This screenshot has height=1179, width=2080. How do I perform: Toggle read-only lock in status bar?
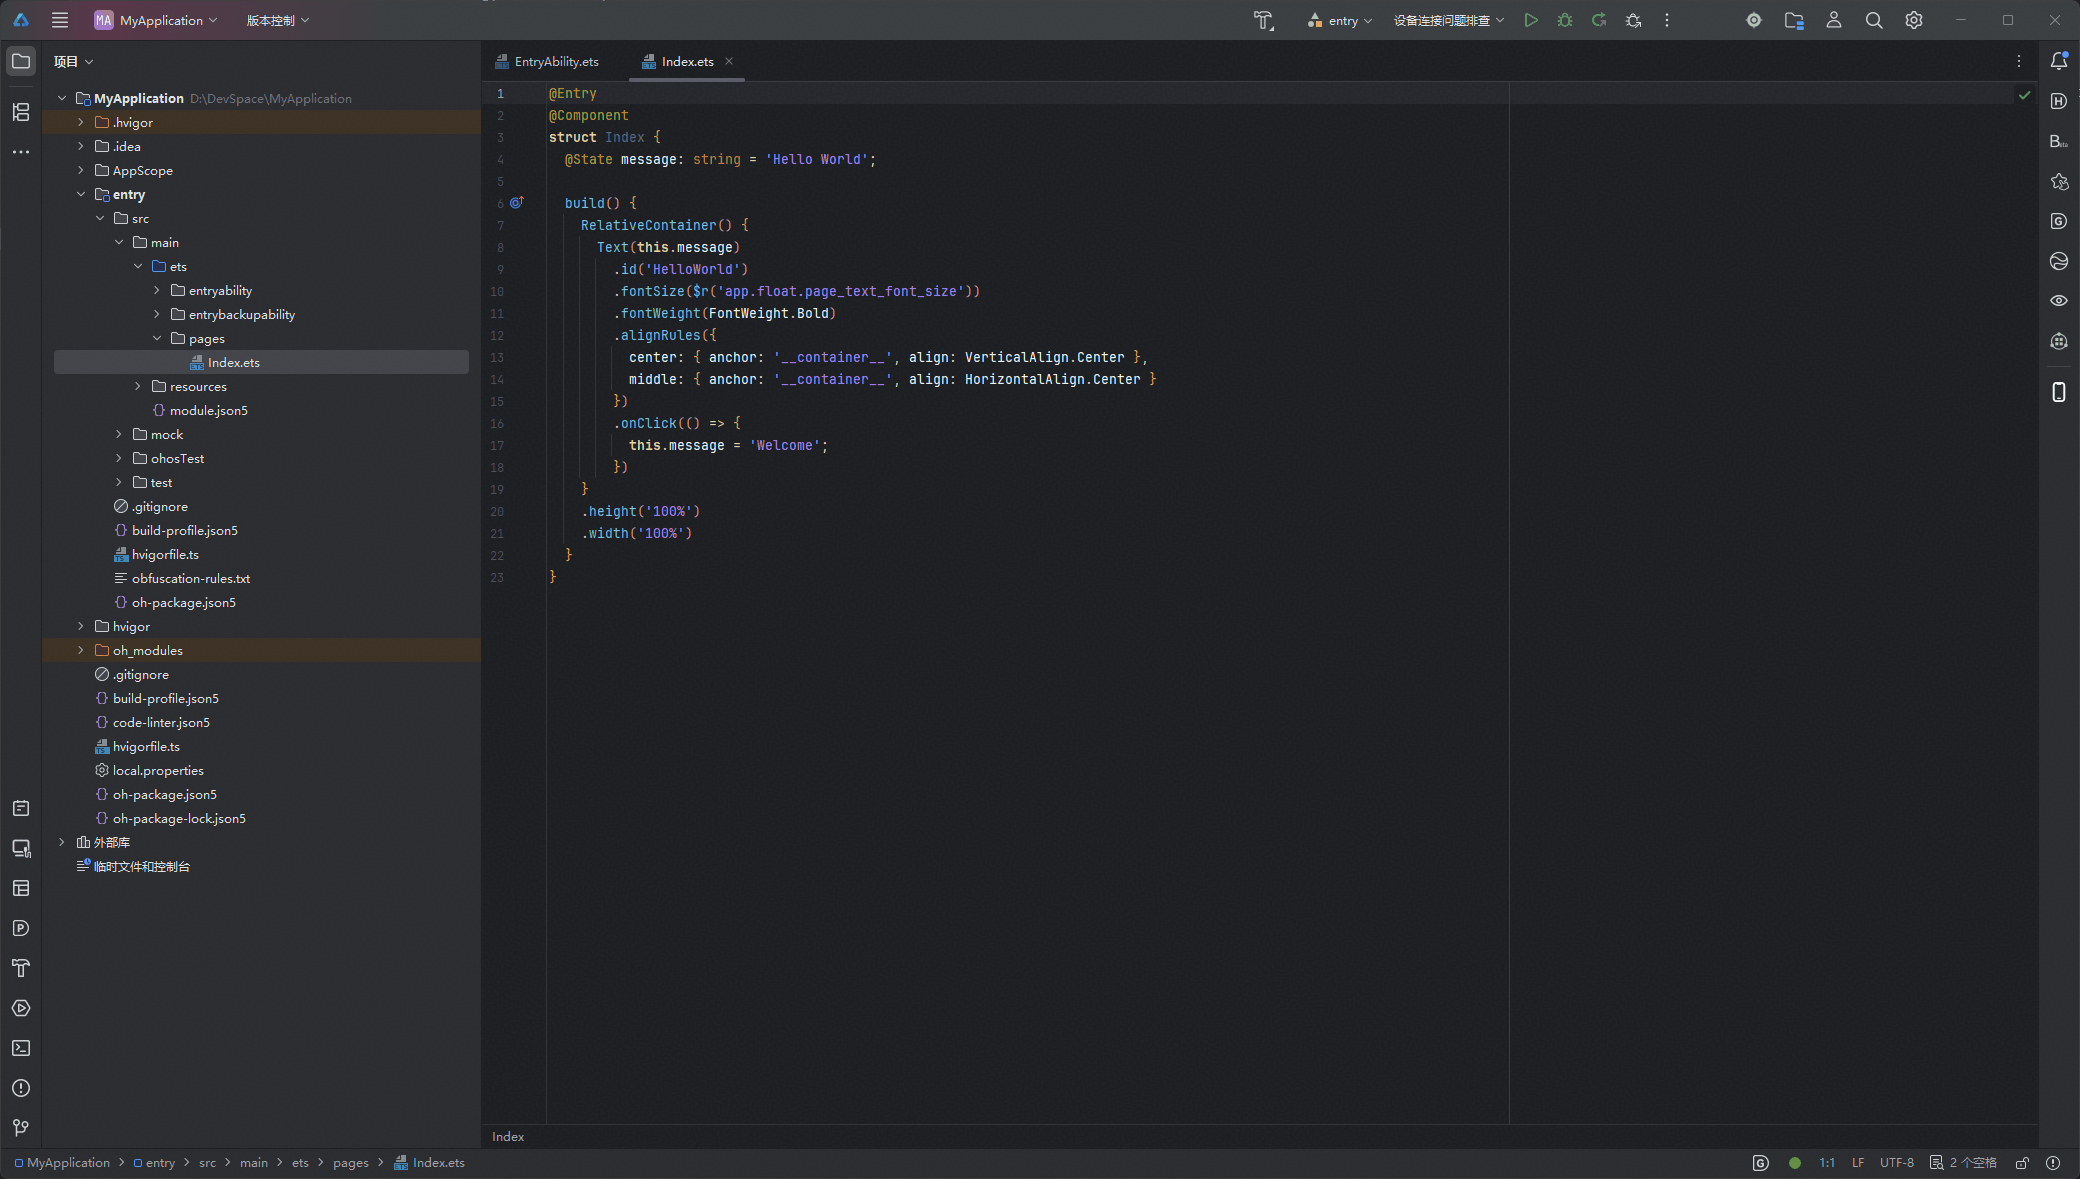(x=2022, y=1163)
